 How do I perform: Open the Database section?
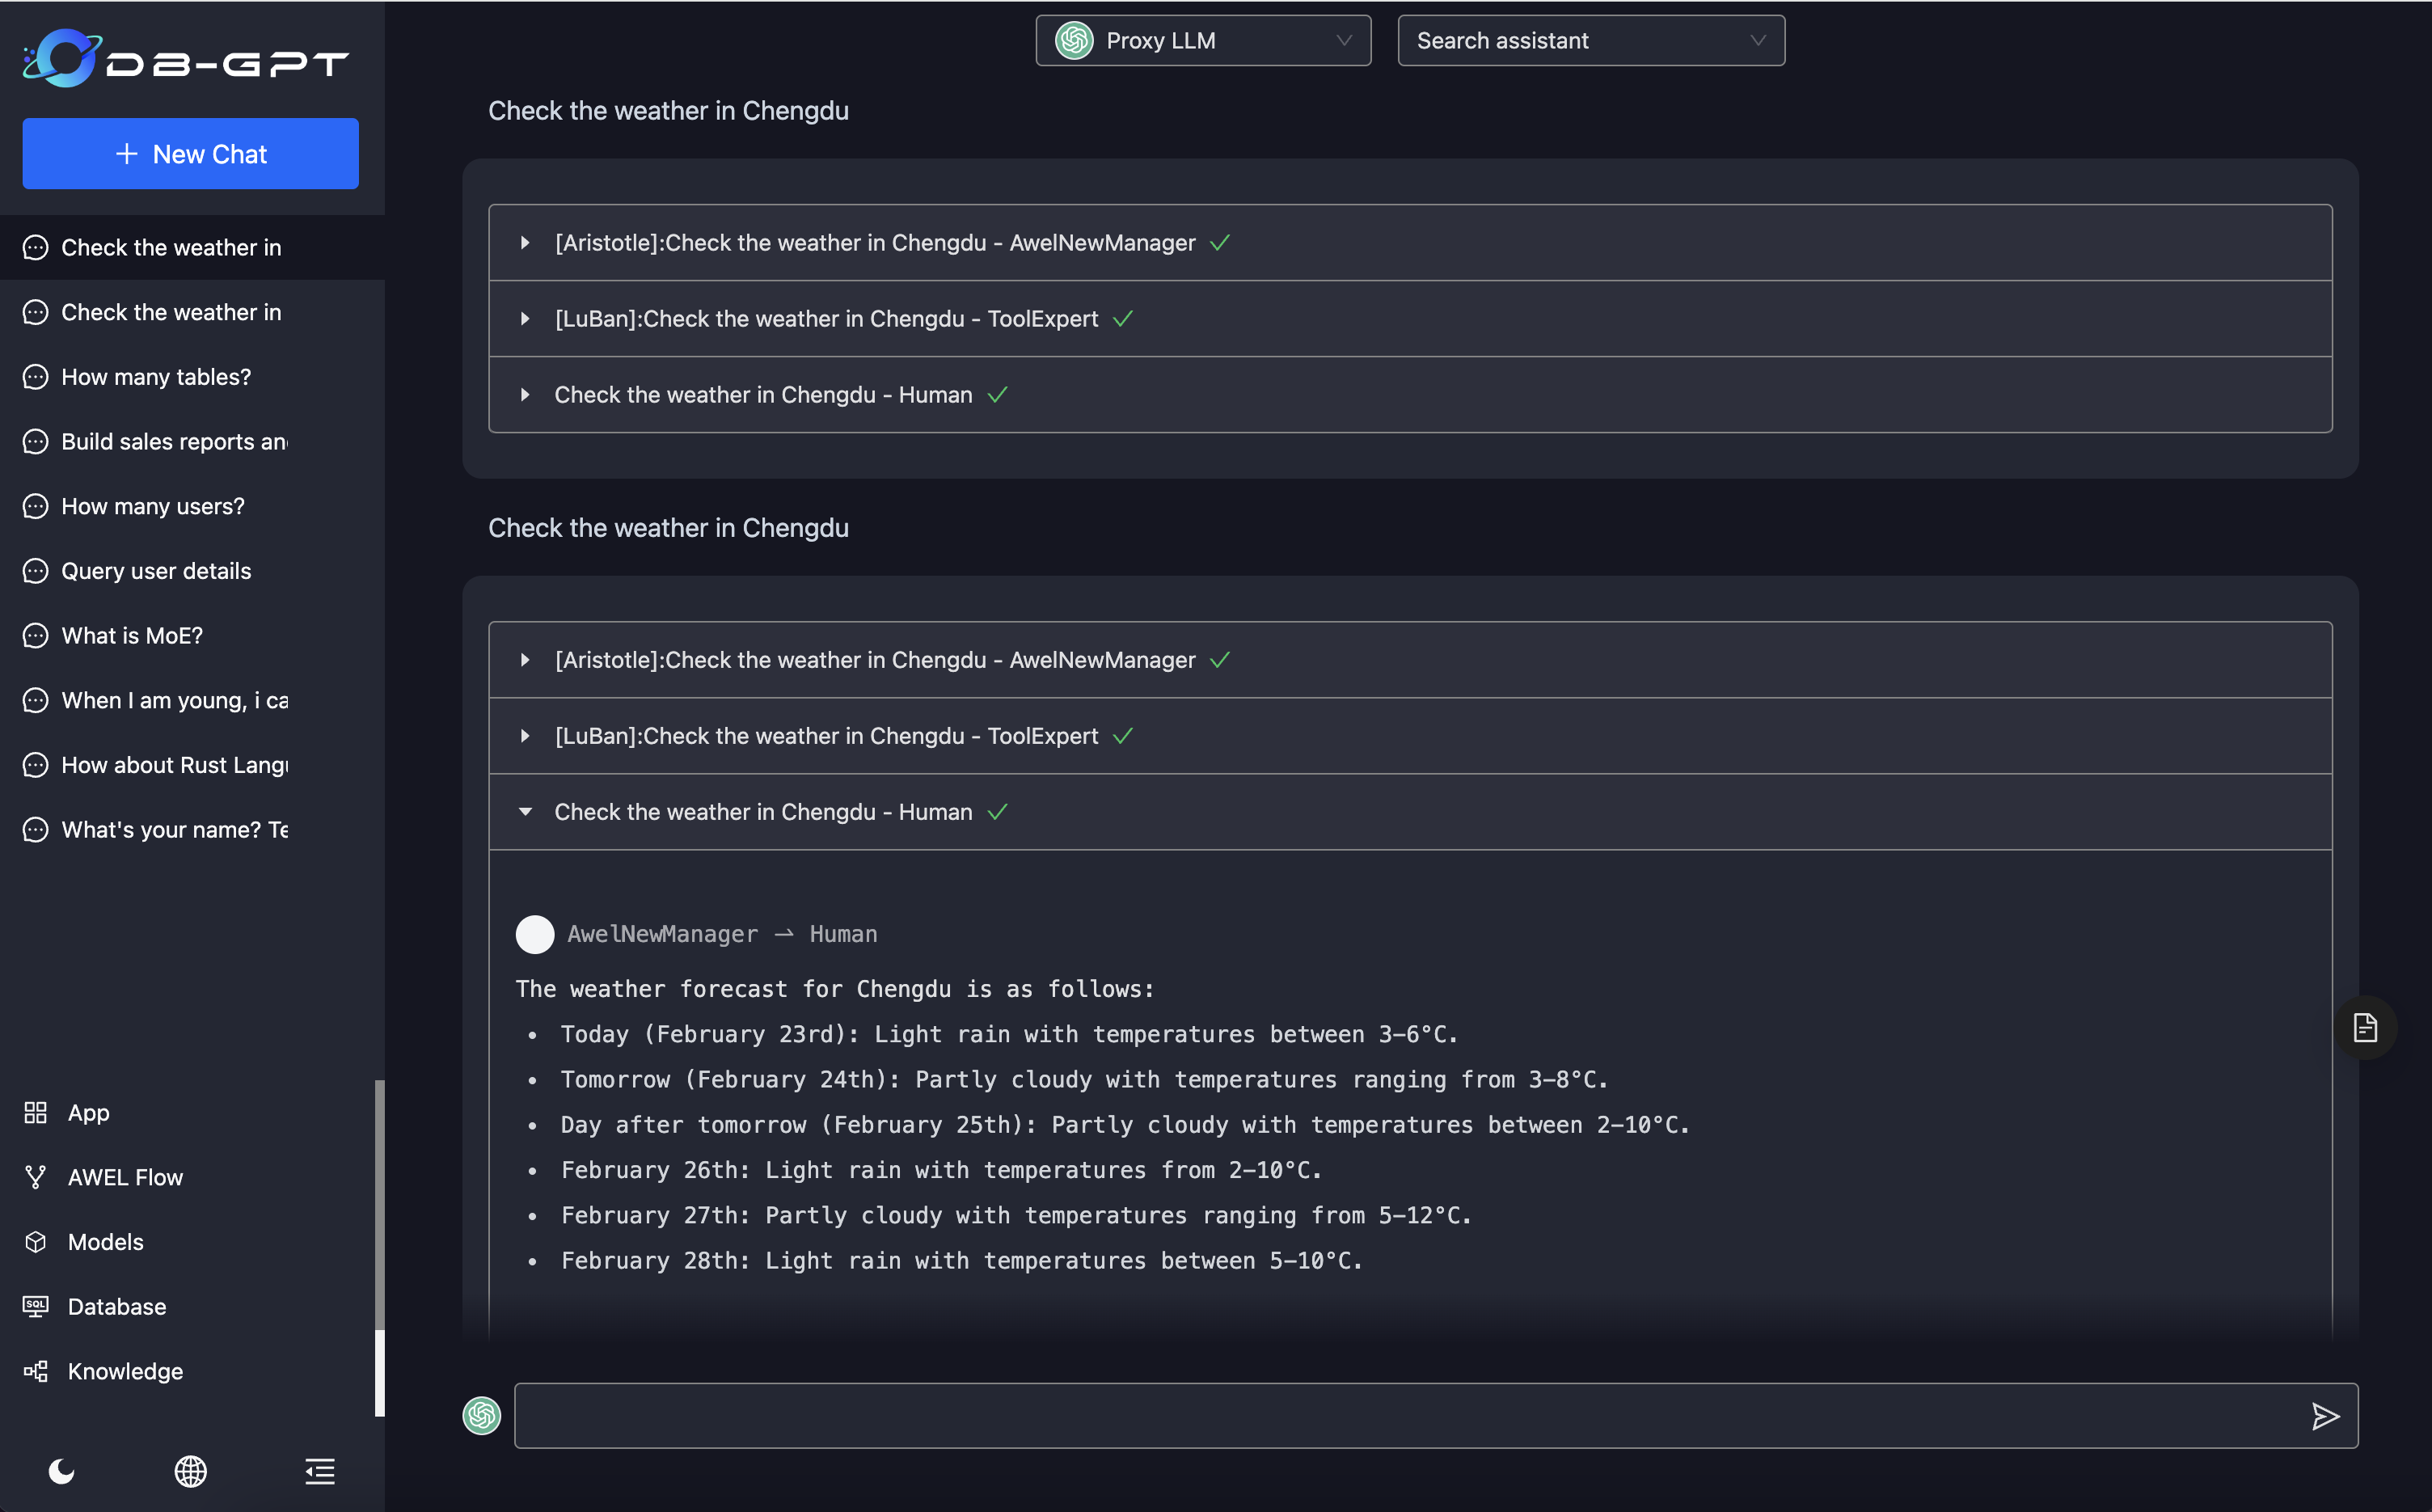click(116, 1306)
